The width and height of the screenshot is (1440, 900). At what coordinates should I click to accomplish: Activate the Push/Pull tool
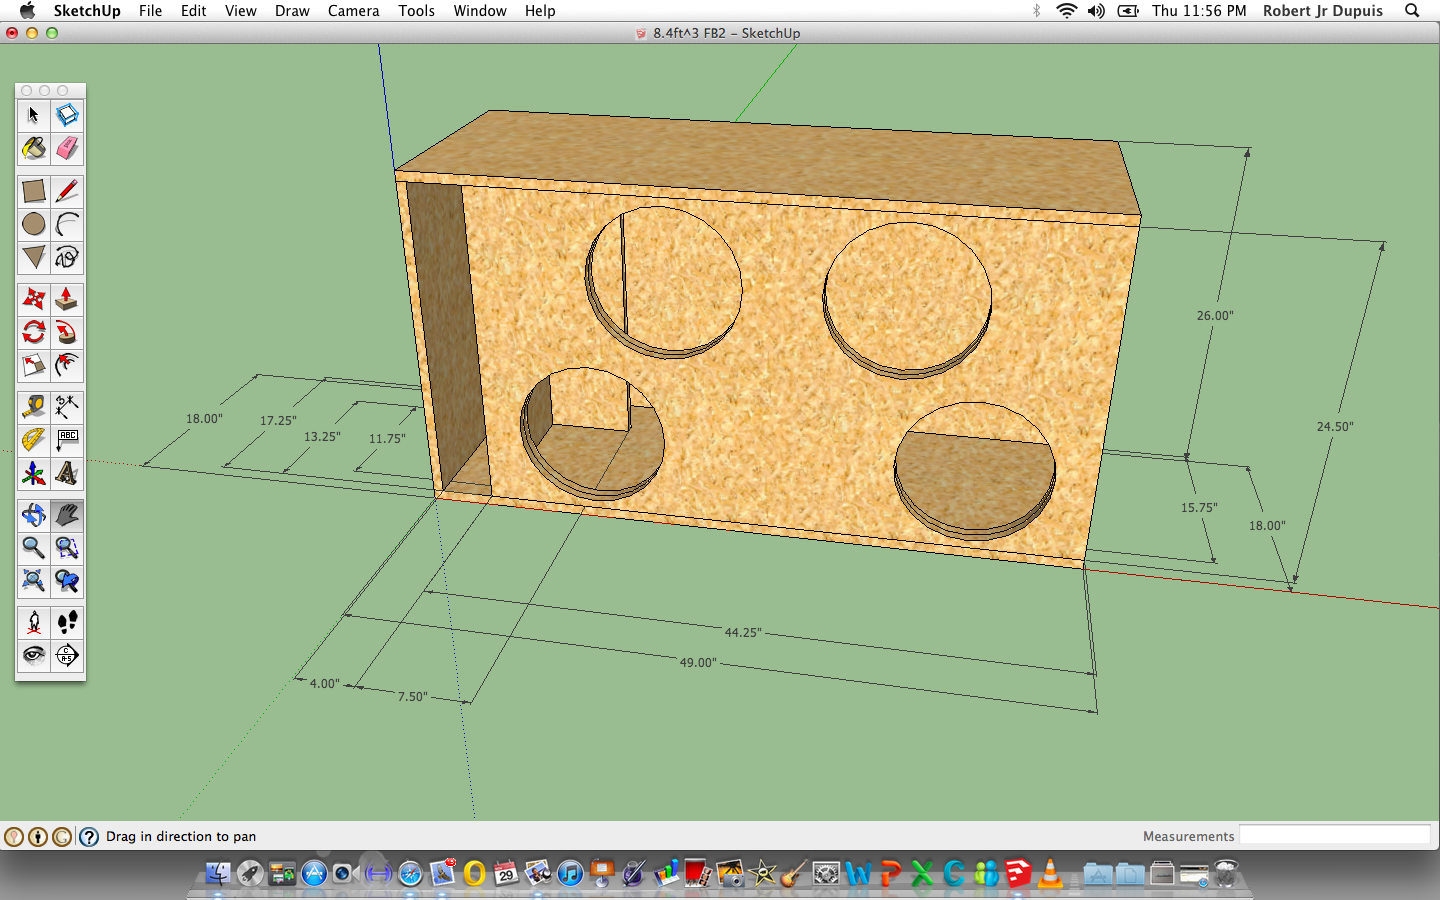click(x=67, y=299)
